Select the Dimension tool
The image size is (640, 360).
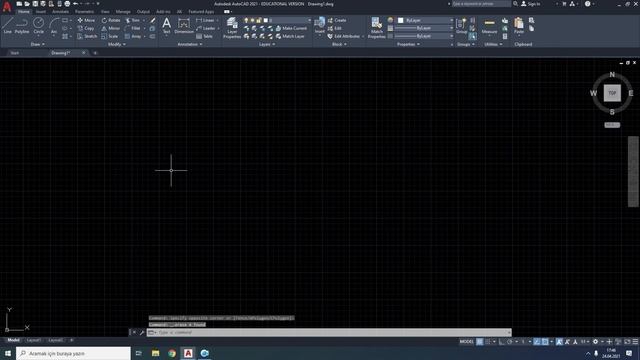[x=184, y=26]
